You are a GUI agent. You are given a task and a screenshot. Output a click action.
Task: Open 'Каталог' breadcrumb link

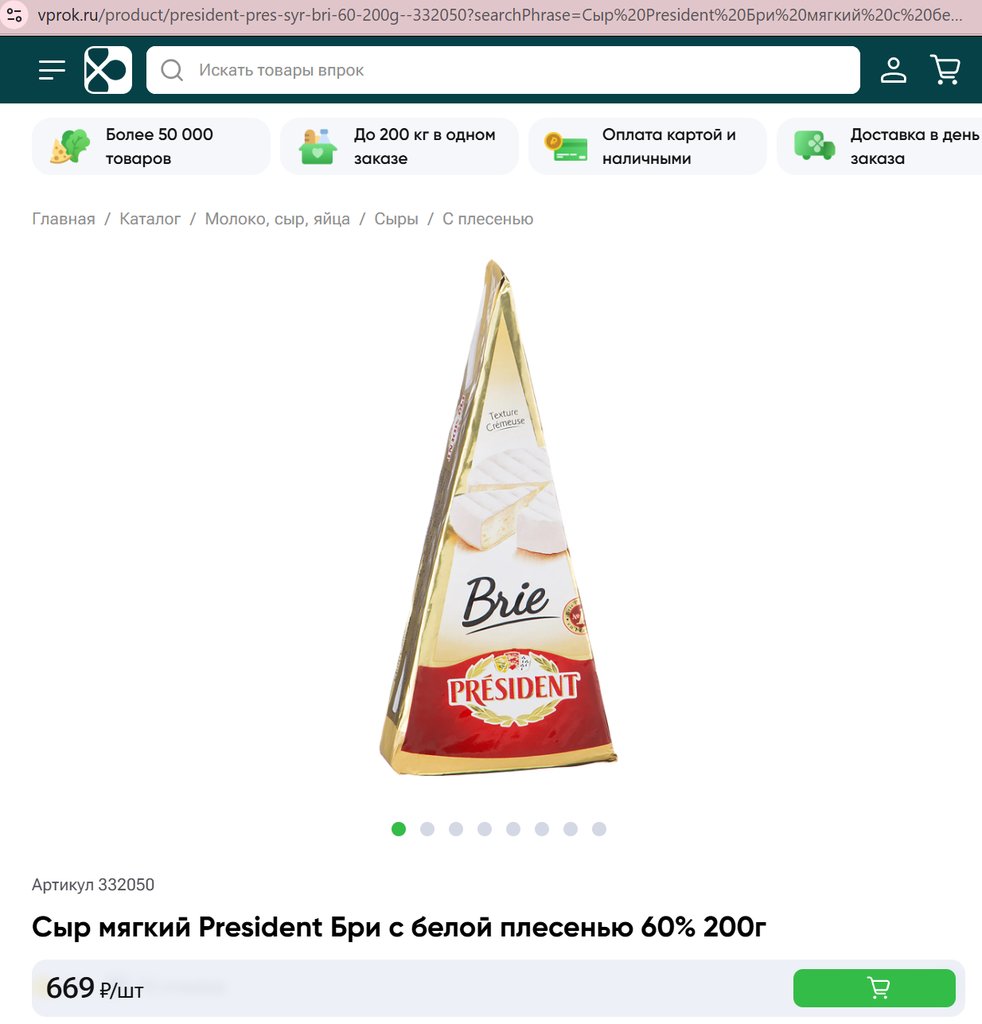[x=150, y=219]
